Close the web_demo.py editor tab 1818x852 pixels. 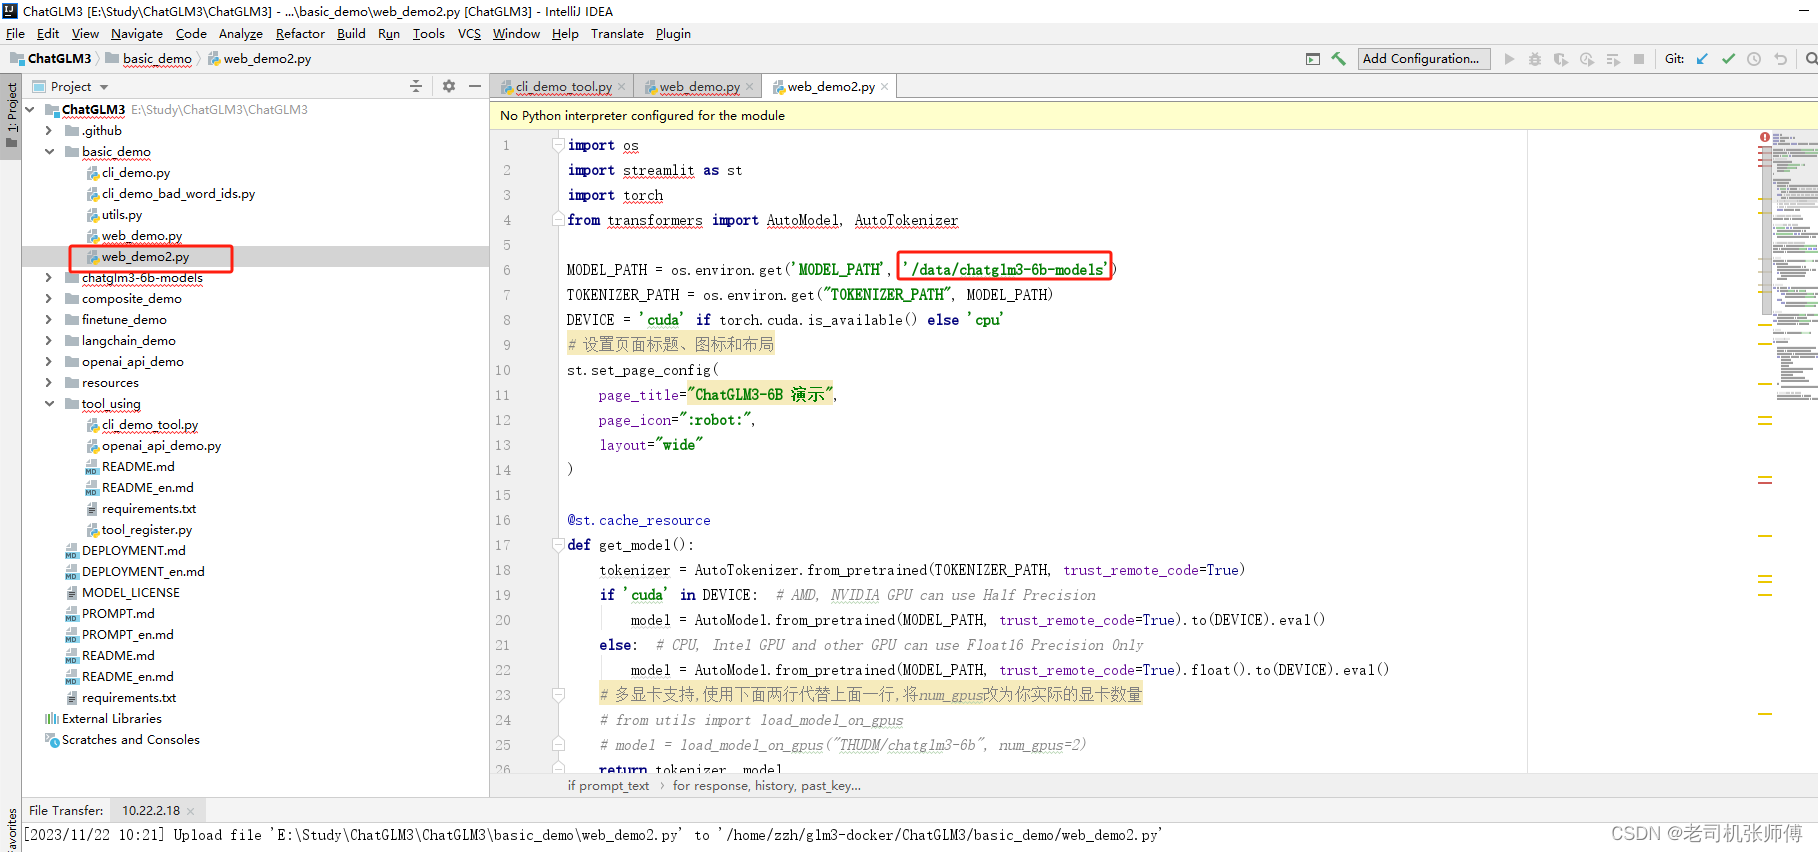pyautogui.click(x=750, y=87)
